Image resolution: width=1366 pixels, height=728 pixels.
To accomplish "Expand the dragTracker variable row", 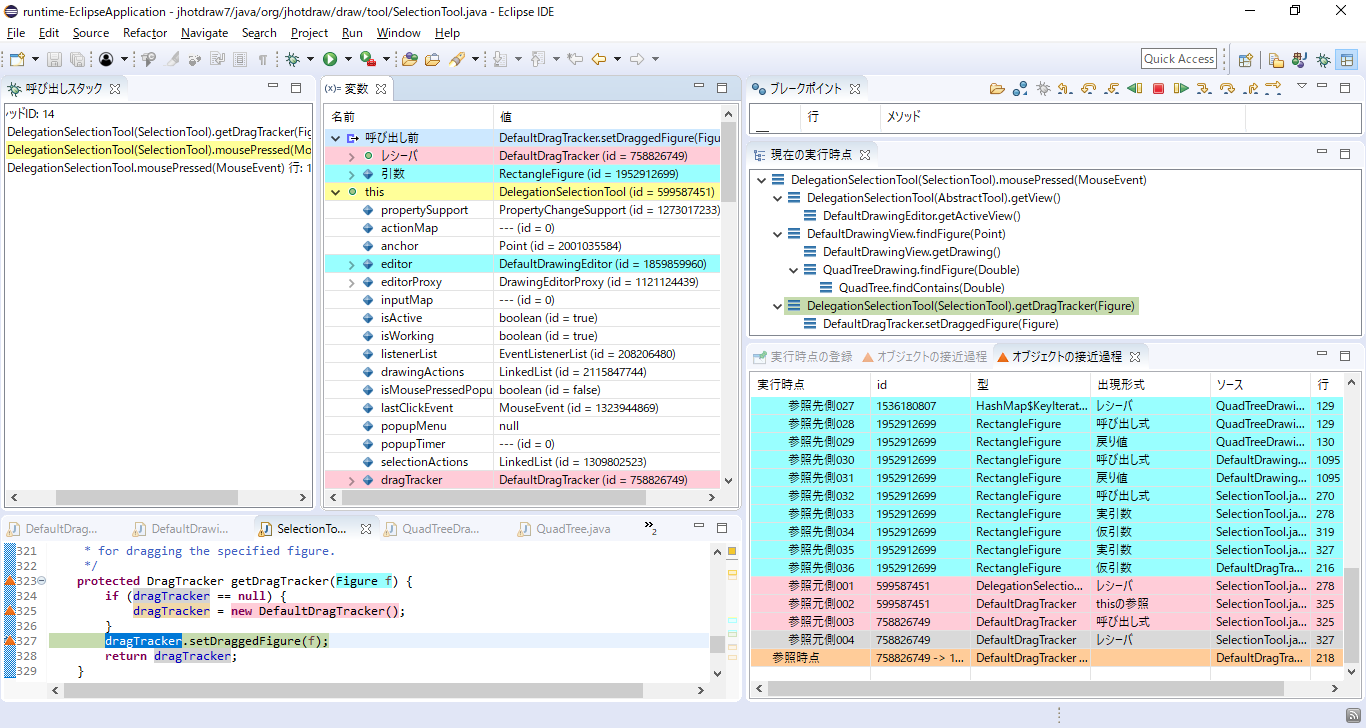I will click(x=351, y=480).
